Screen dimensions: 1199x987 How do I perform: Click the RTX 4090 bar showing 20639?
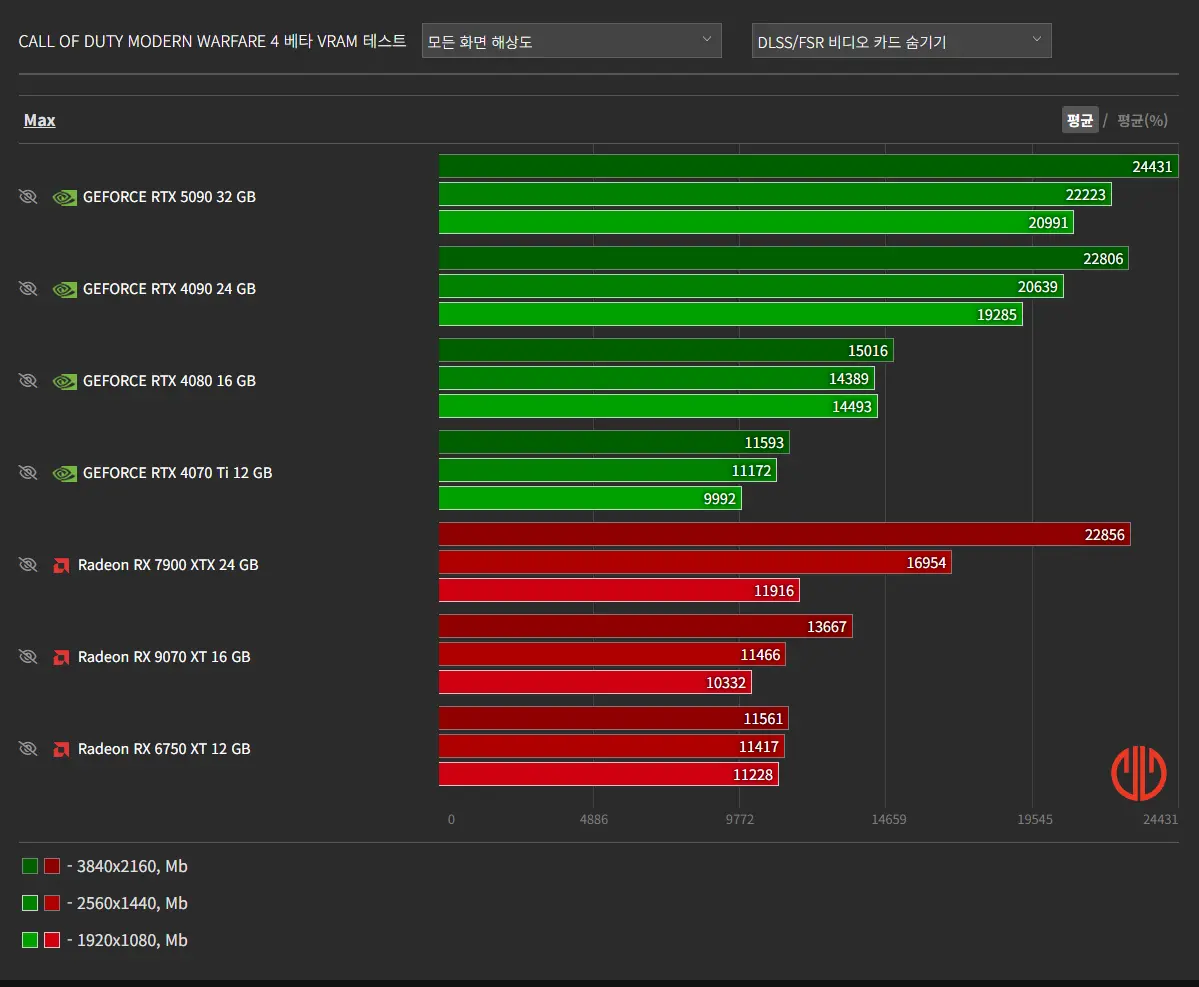click(751, 286)
